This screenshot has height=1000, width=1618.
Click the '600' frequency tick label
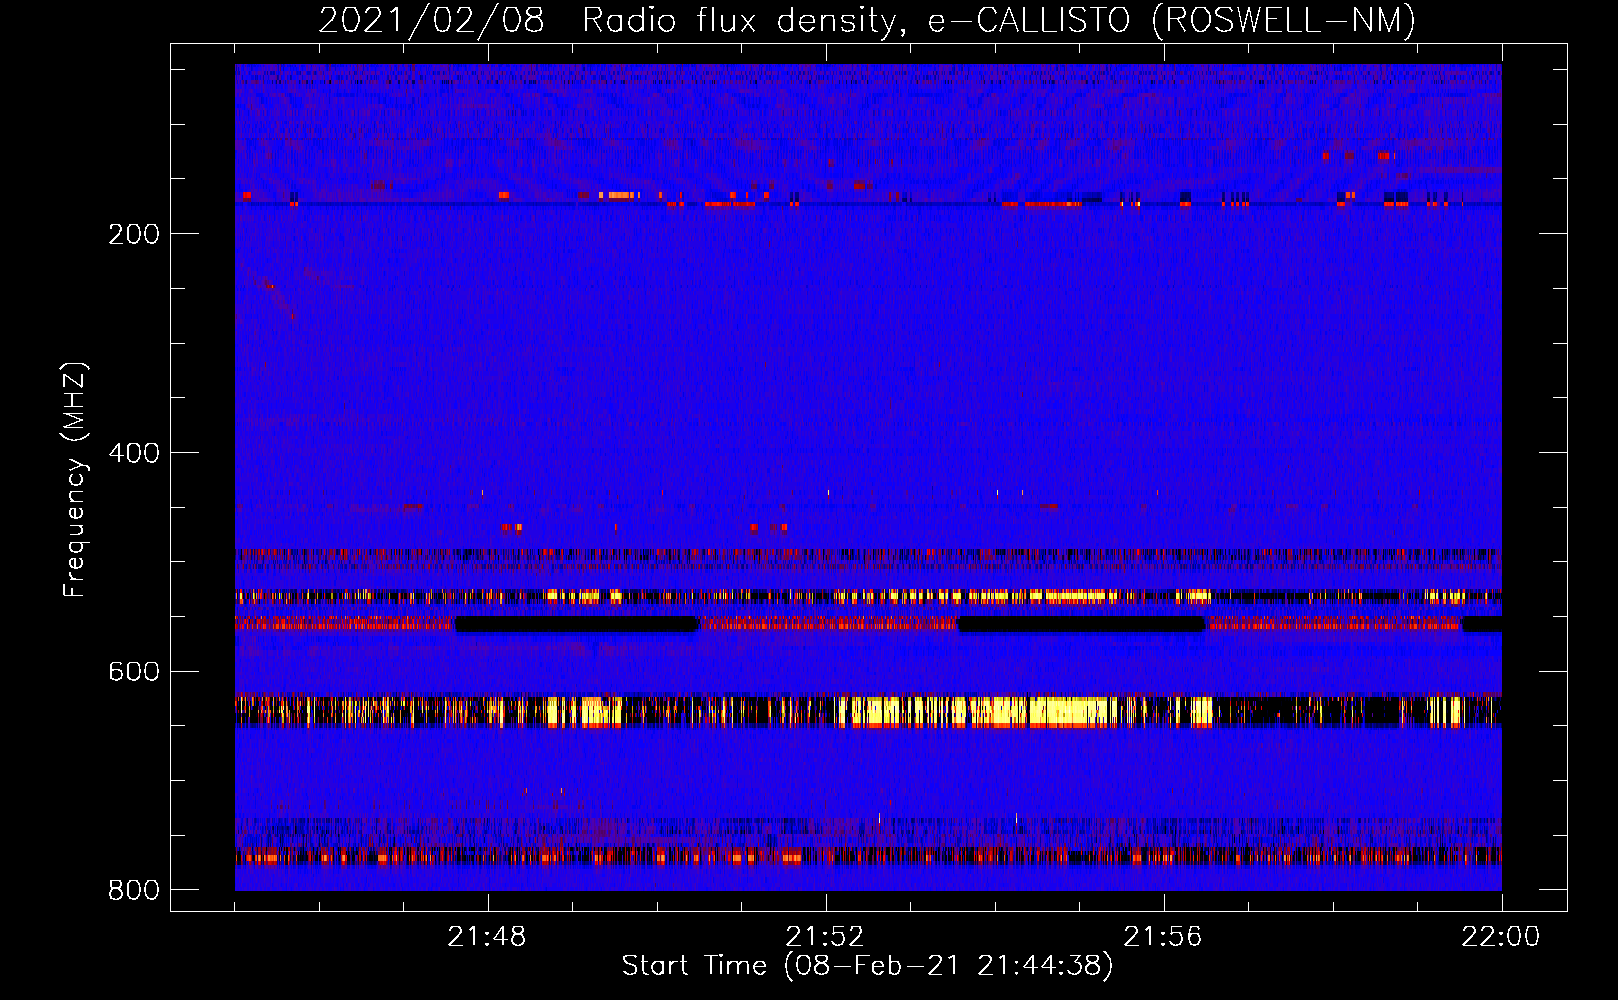134,672
